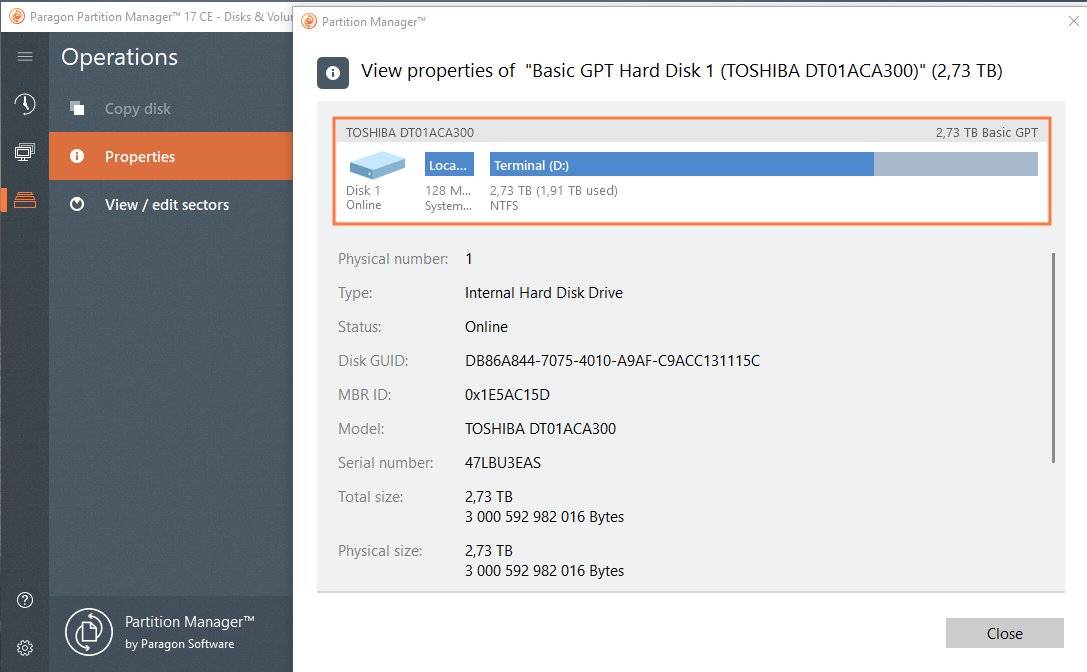Click the NTFS file system label
This screenshot has height=672, width=1087.
point(504,205)
